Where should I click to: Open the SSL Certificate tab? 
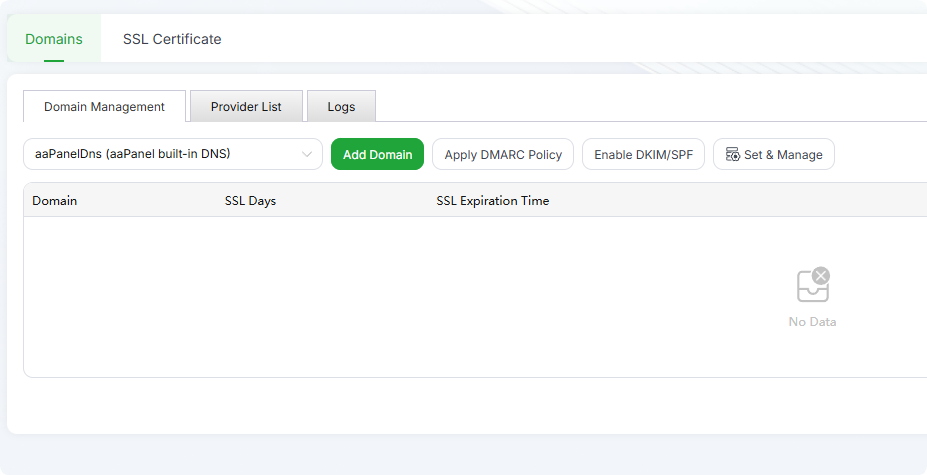click(x=172, y=39)
